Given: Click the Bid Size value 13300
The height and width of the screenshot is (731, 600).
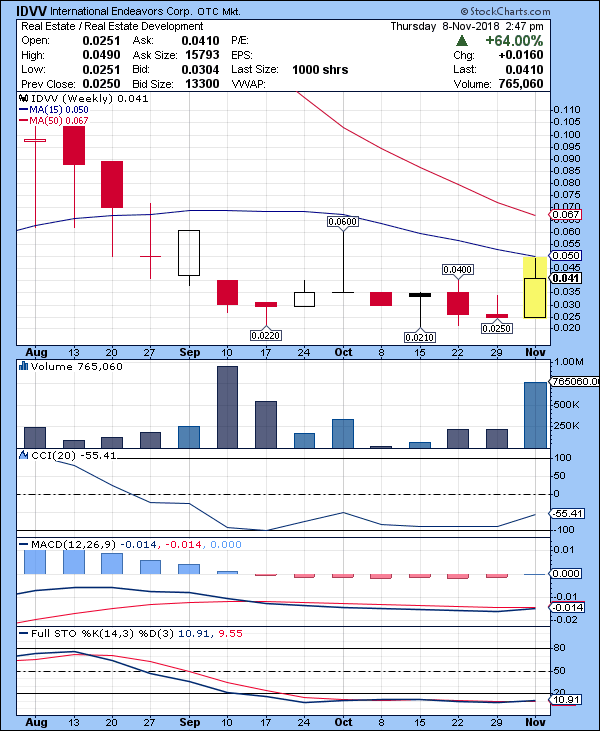Looking at the screenshot, I should pyautogui.click(x=202, y=84).
